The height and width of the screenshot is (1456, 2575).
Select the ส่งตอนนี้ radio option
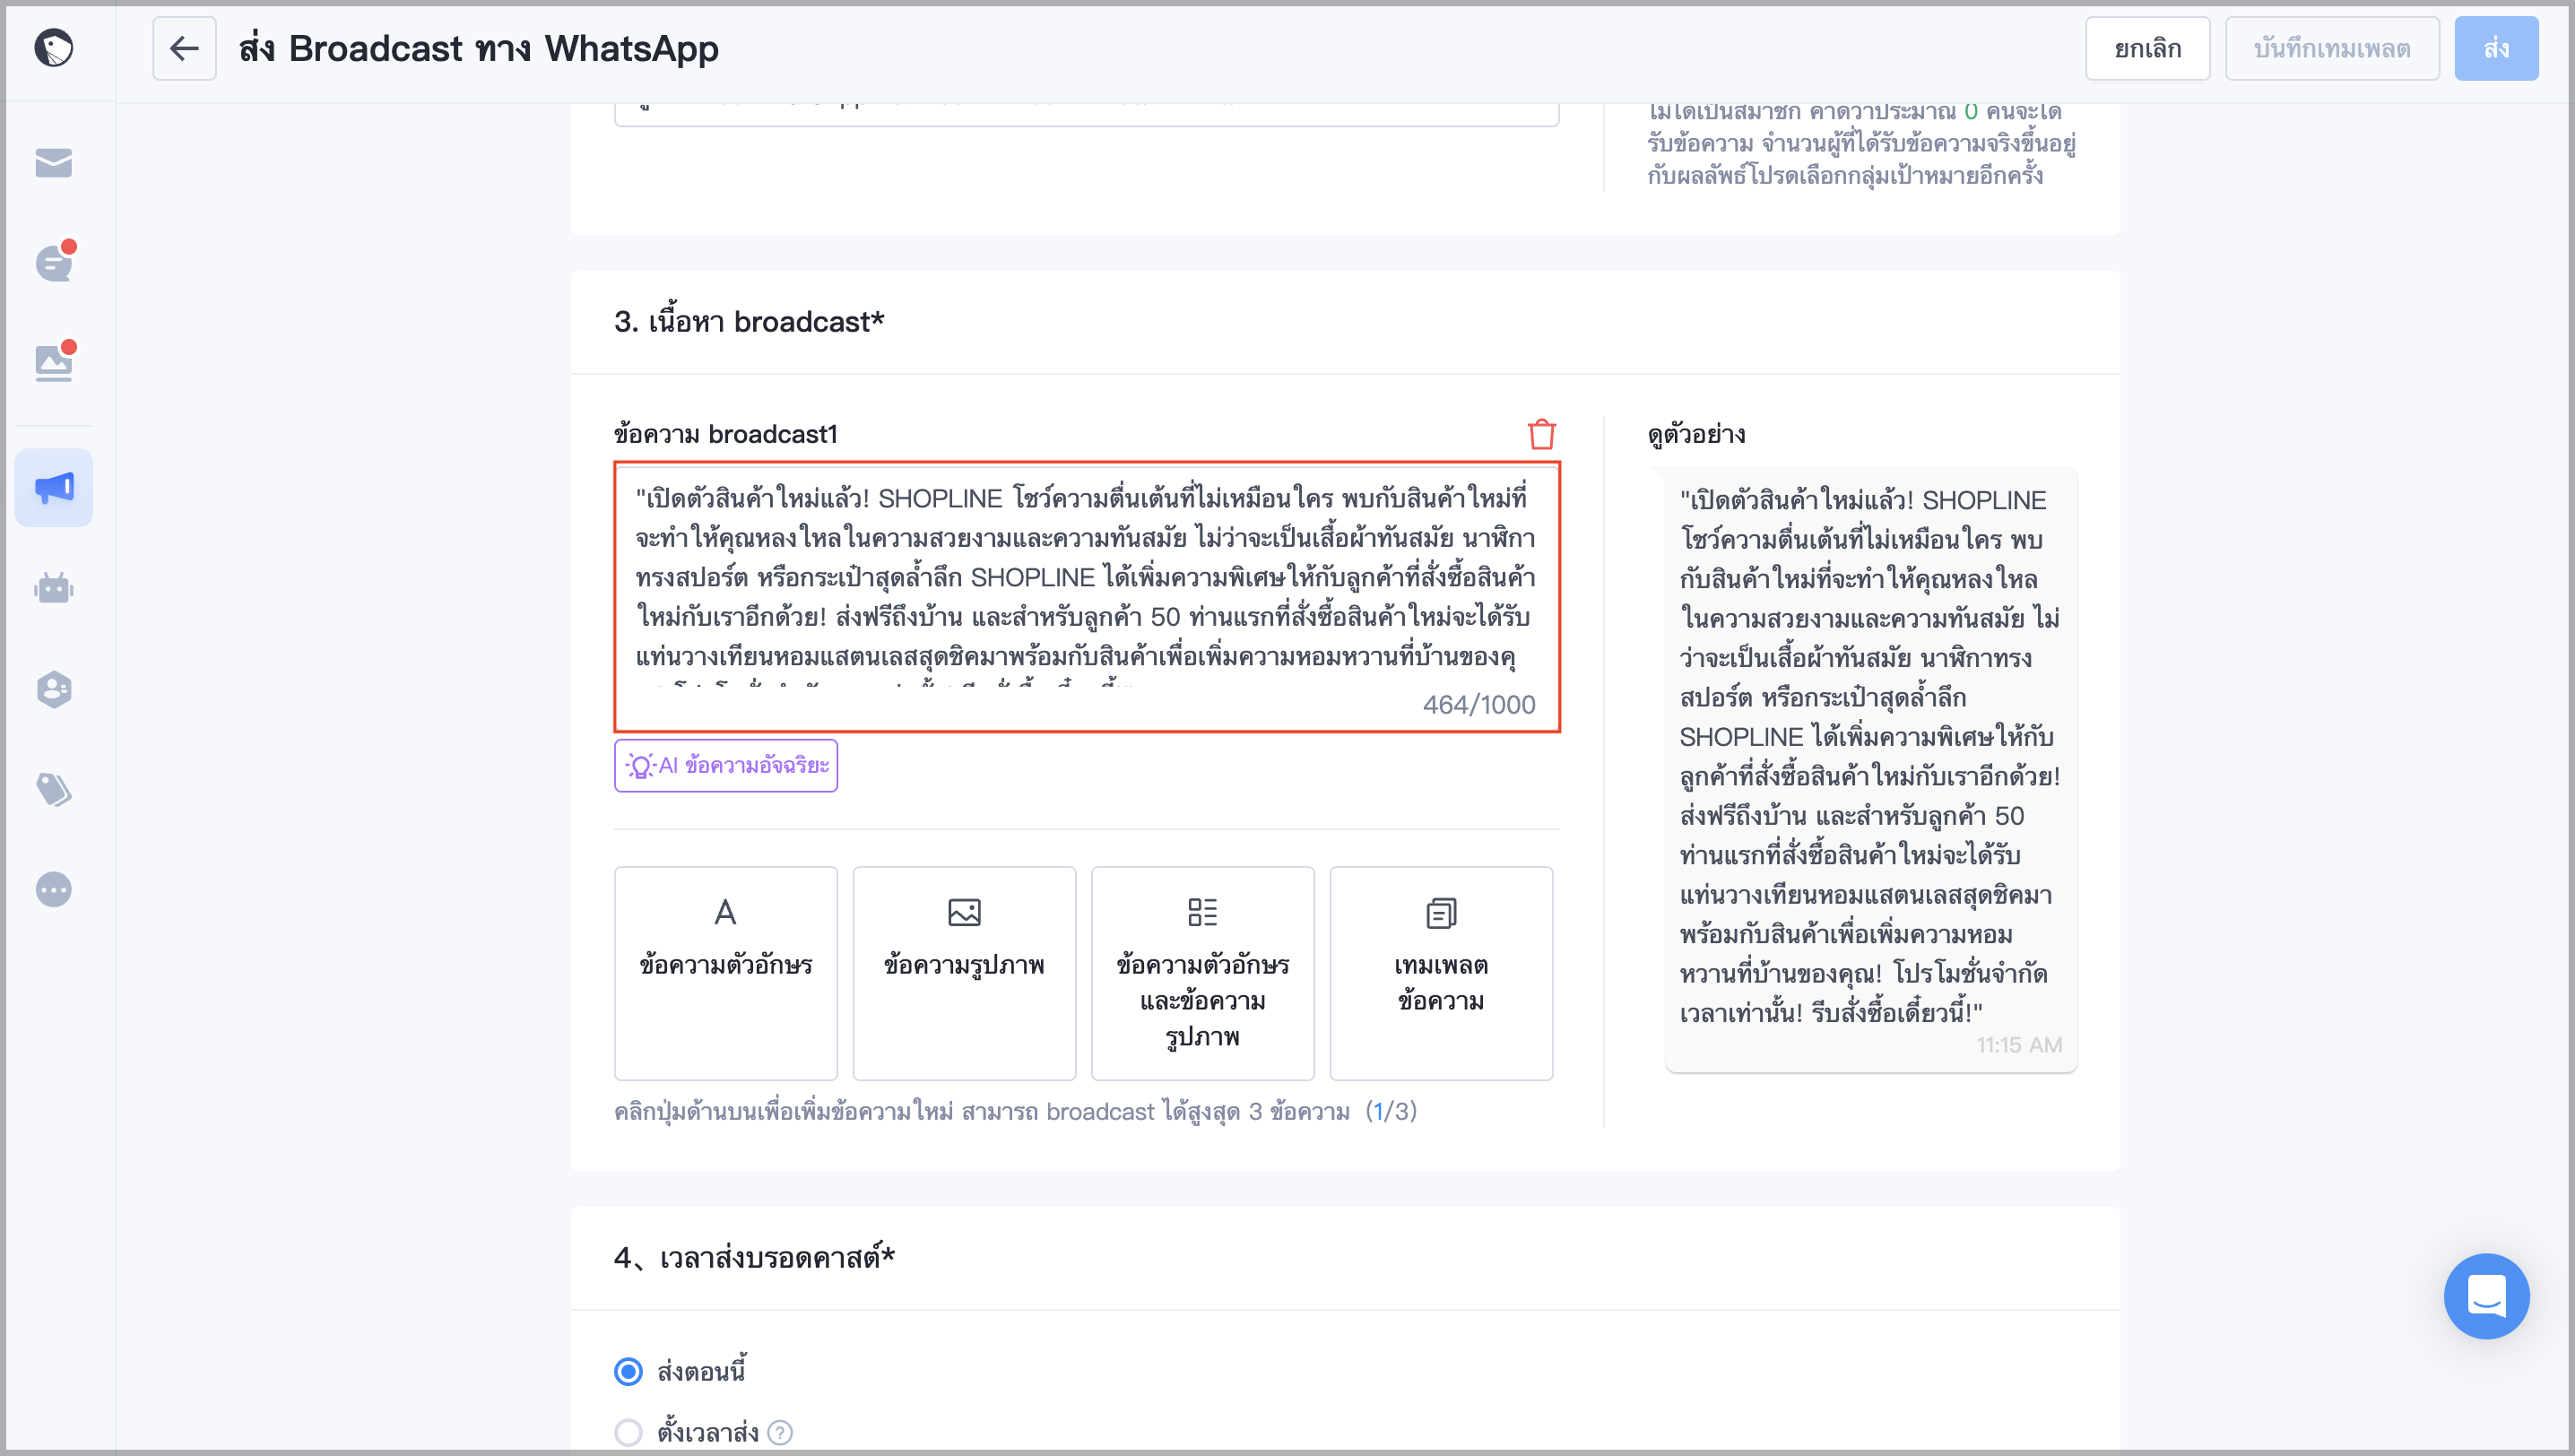click(x=628, y=1371)
